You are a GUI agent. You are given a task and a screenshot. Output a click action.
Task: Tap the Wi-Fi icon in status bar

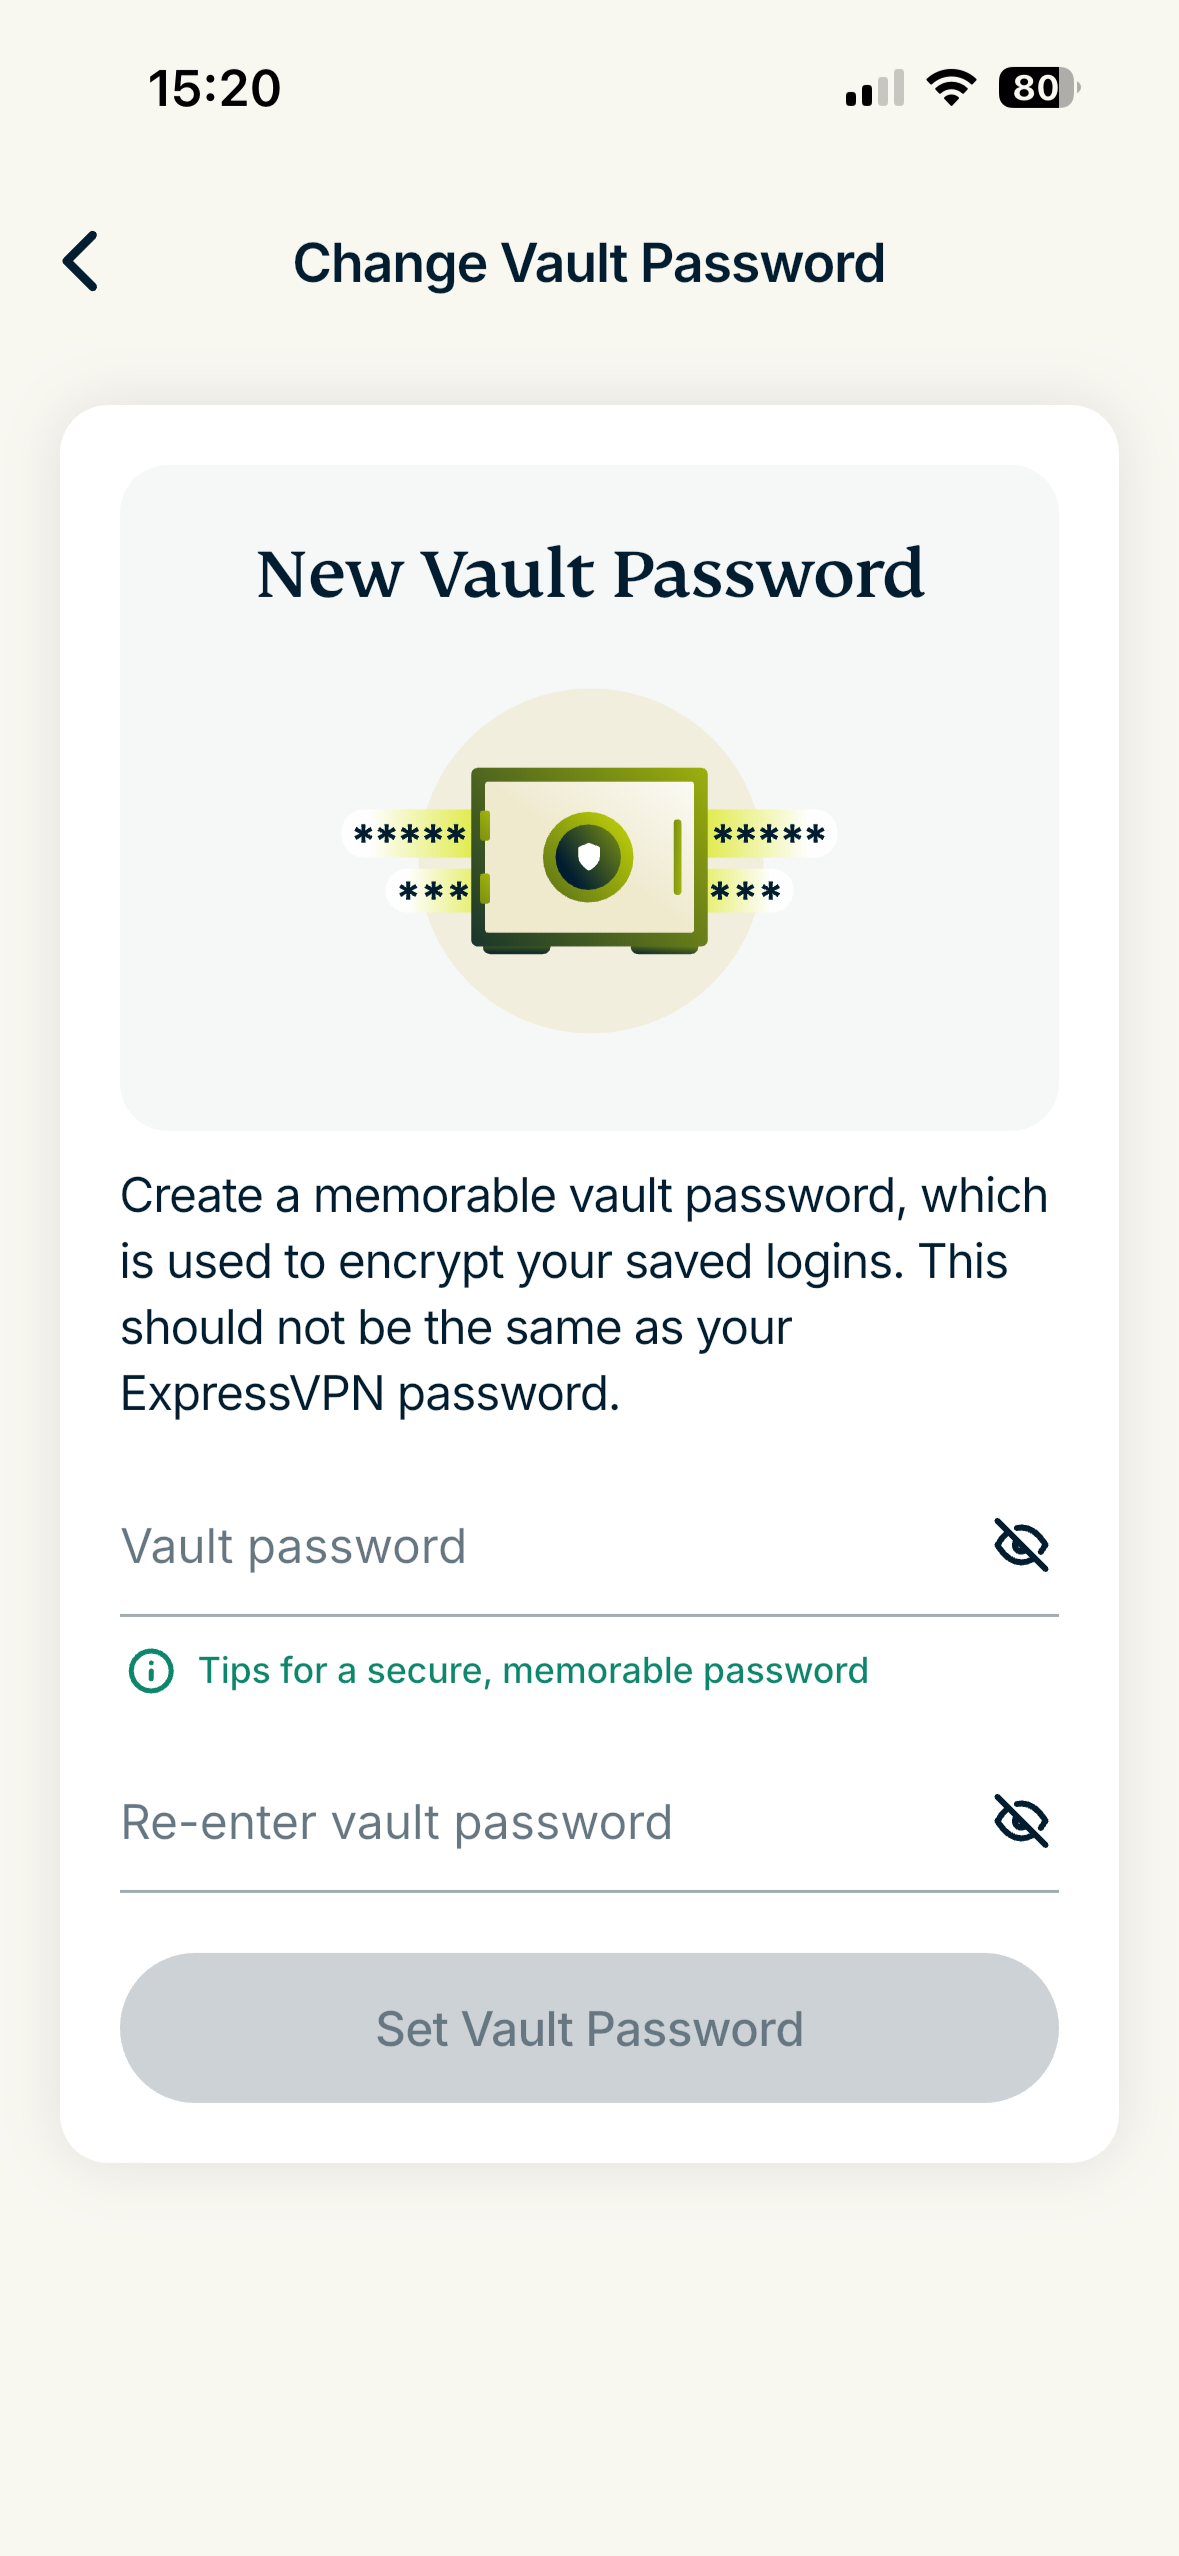(951, 88)
